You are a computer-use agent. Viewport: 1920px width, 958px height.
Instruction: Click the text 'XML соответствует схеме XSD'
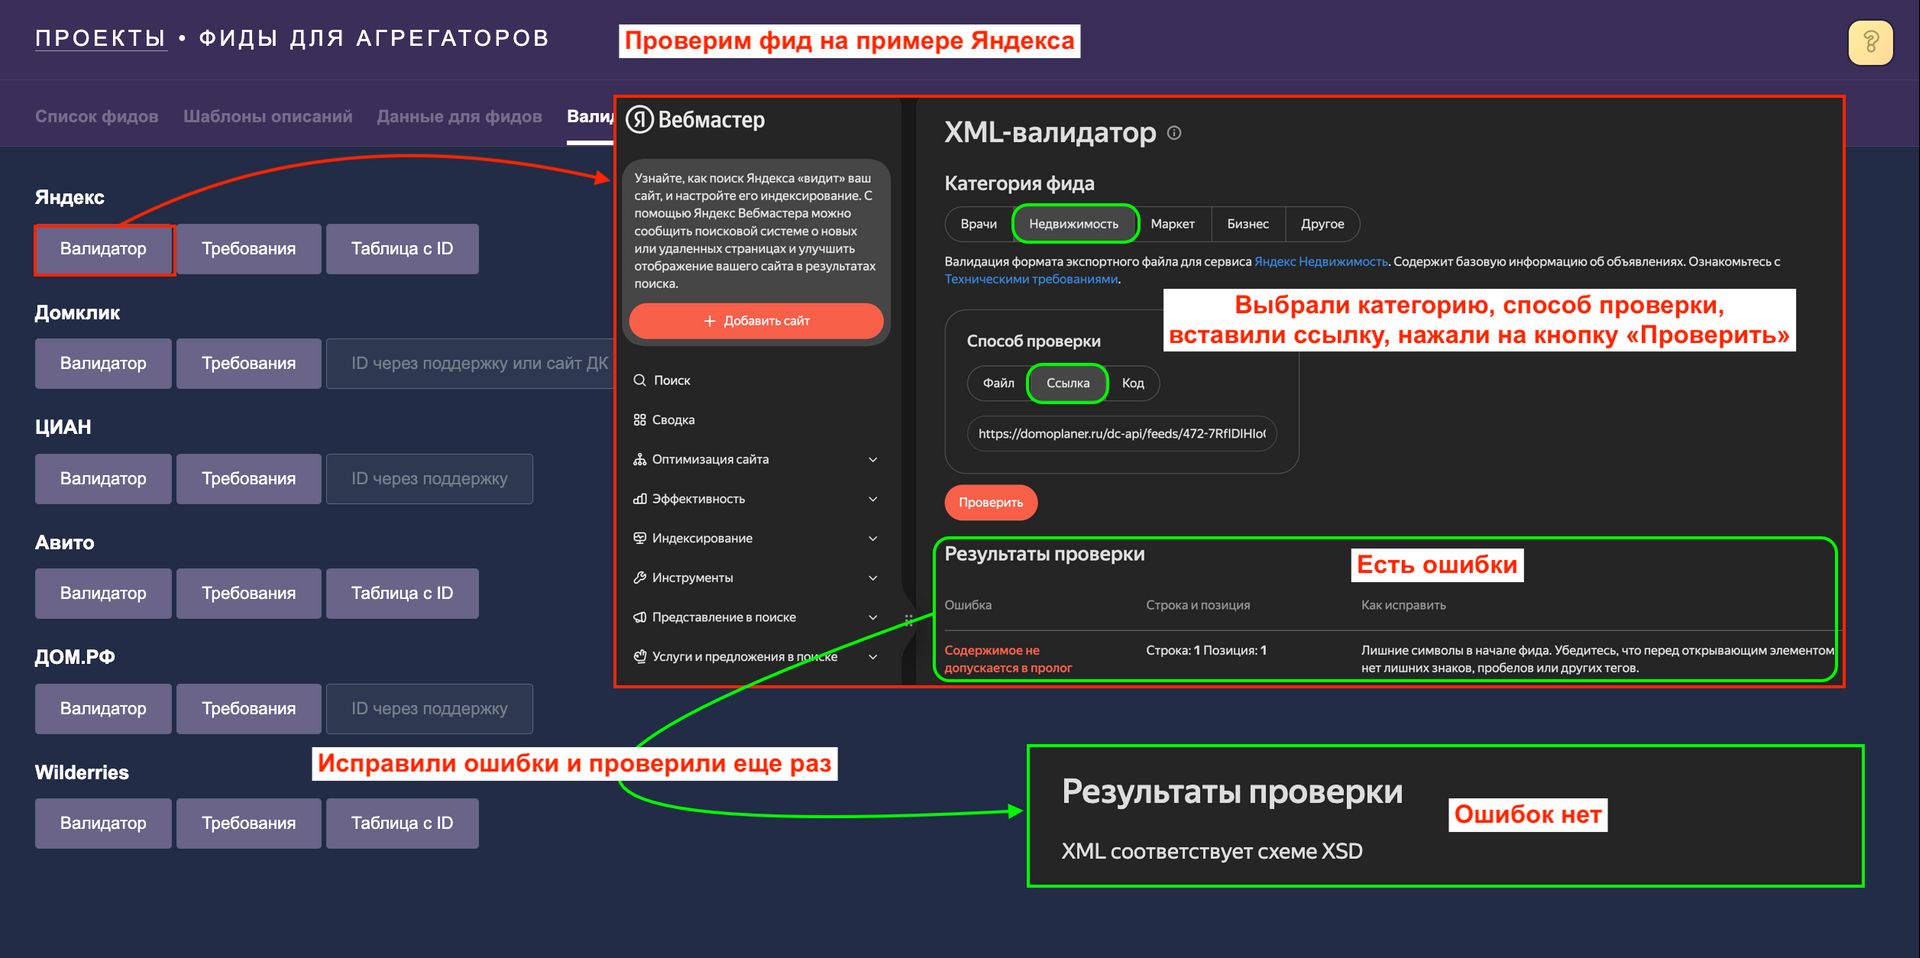(x=1212, y=851)
